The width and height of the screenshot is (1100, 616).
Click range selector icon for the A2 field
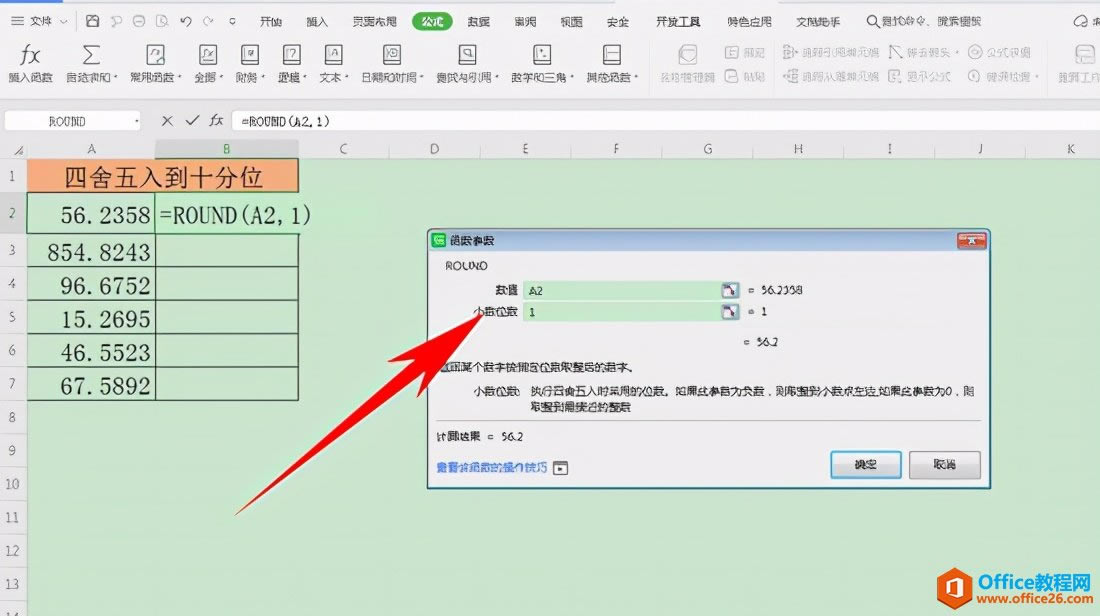(x=730, y=290)
